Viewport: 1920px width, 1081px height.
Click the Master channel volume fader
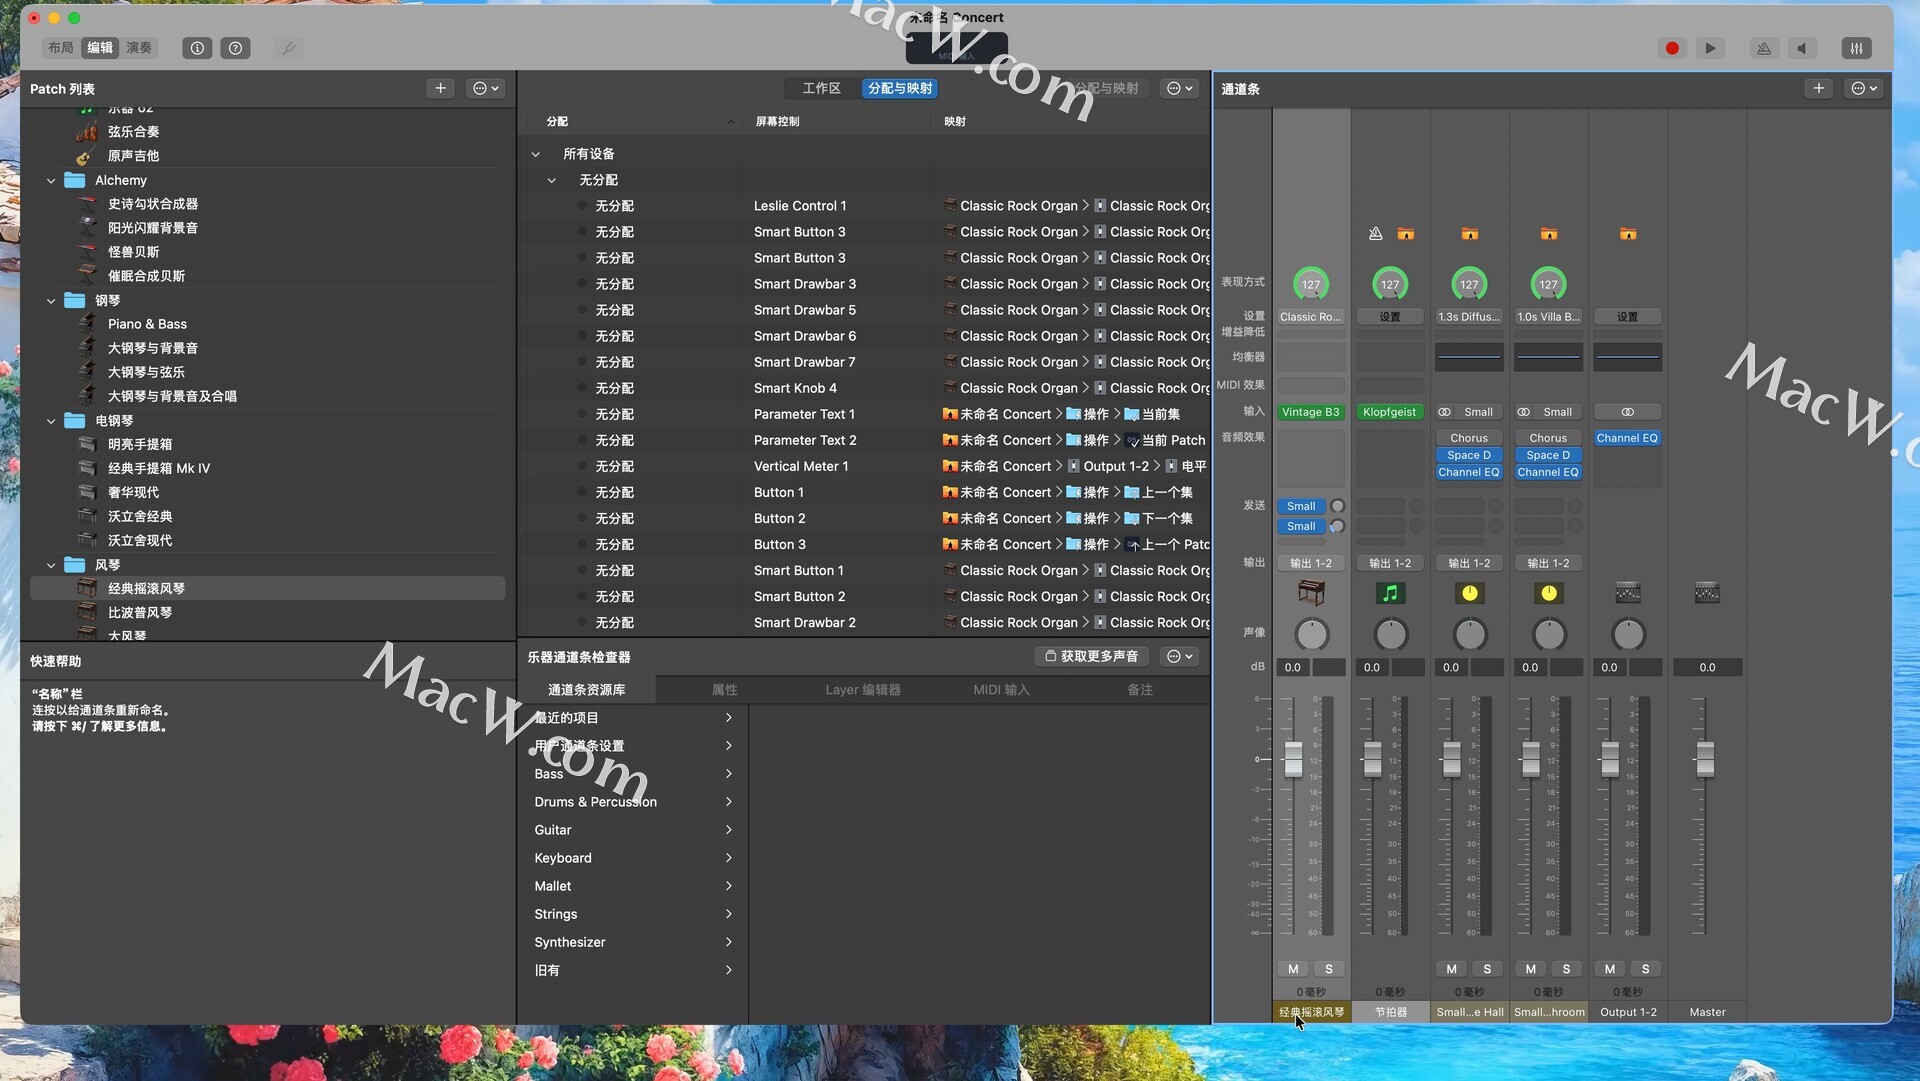1705,758
